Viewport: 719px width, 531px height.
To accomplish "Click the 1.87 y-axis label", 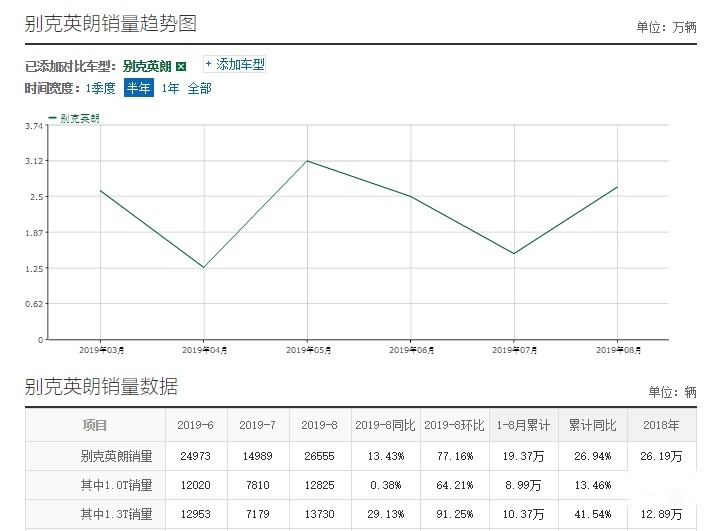I will tap(33, 233).
